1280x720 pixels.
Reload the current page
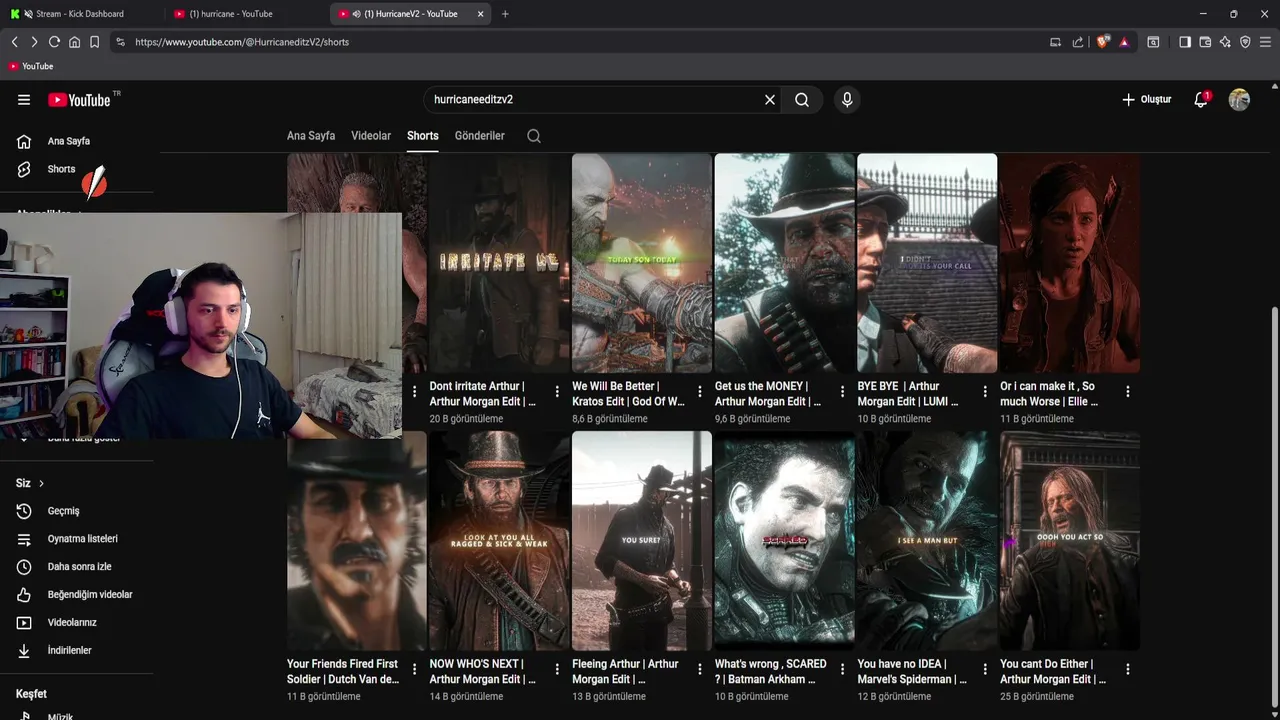54,42
